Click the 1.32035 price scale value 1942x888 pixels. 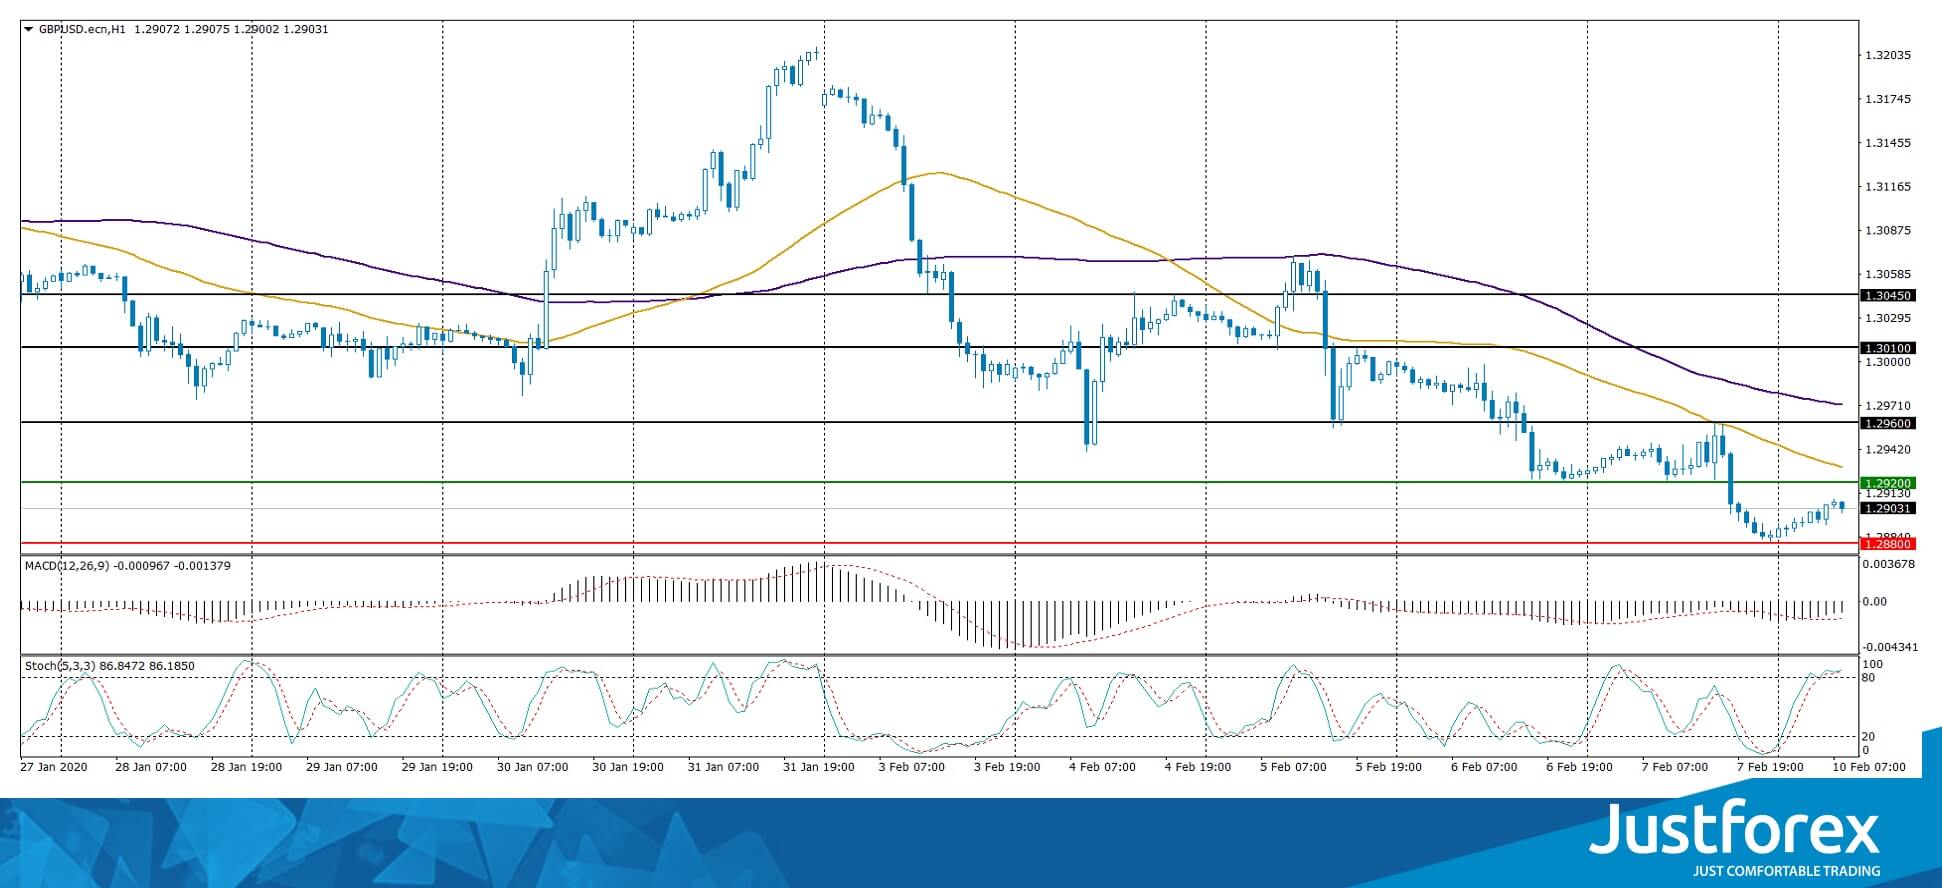click(x=1889, y=56)
